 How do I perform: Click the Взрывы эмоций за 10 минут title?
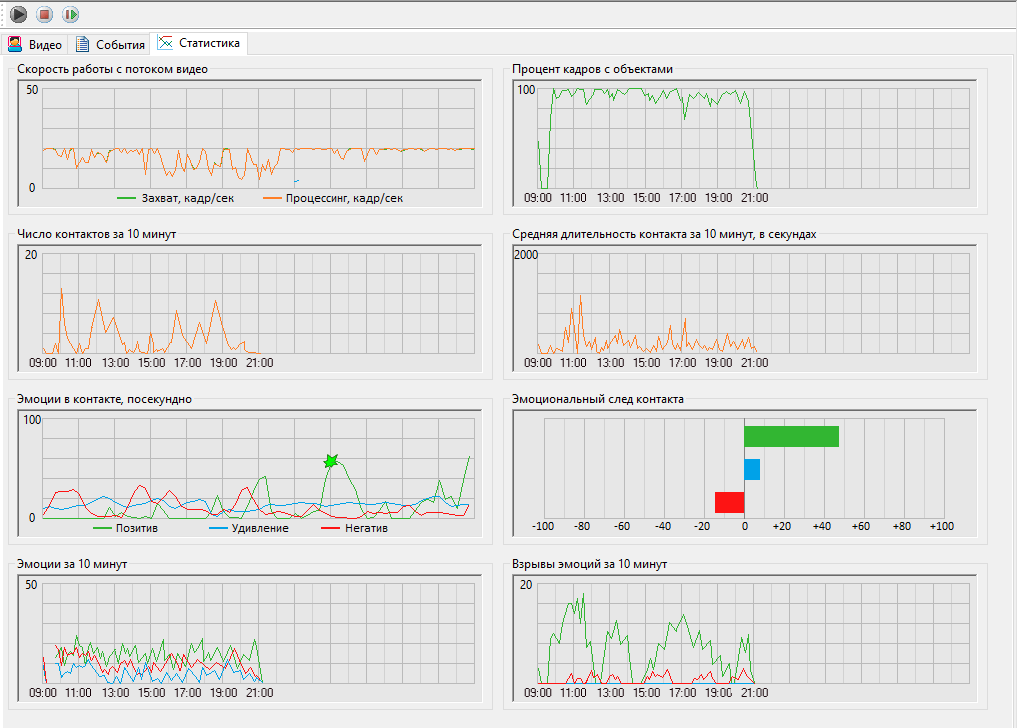click(x=589, y=564)
